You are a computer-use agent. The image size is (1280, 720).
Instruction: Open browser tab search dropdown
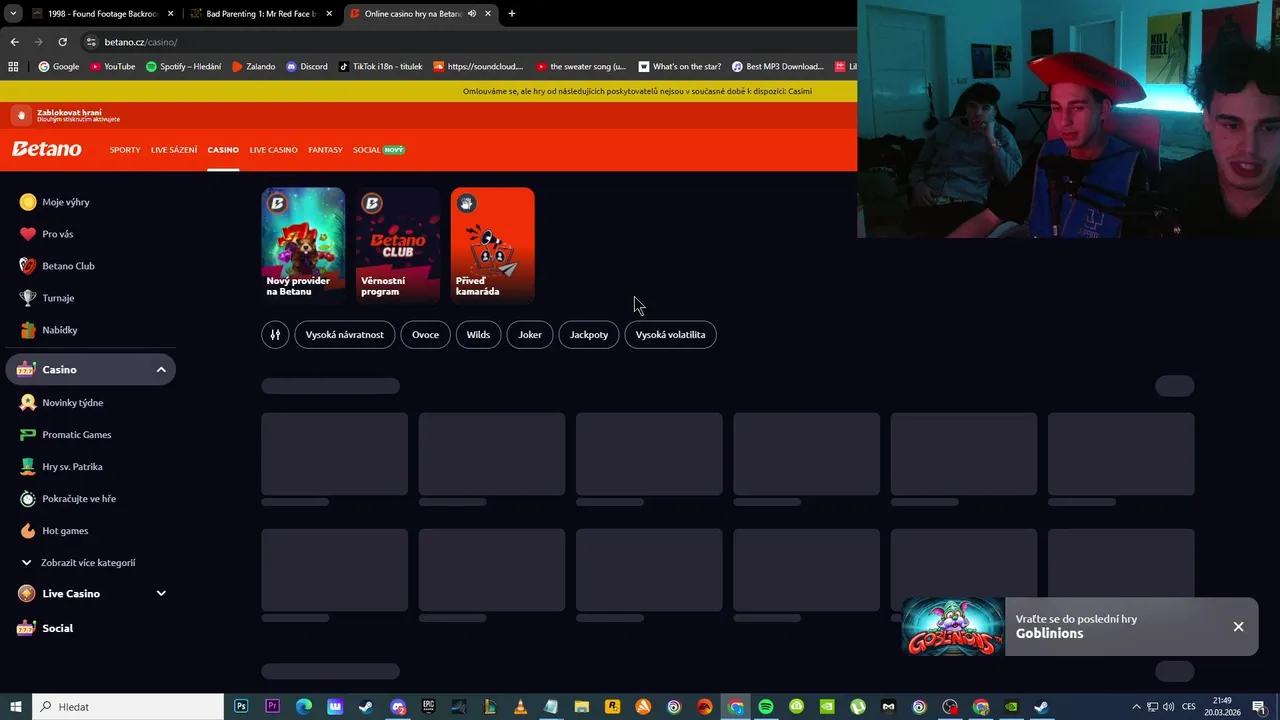[13, 14]
